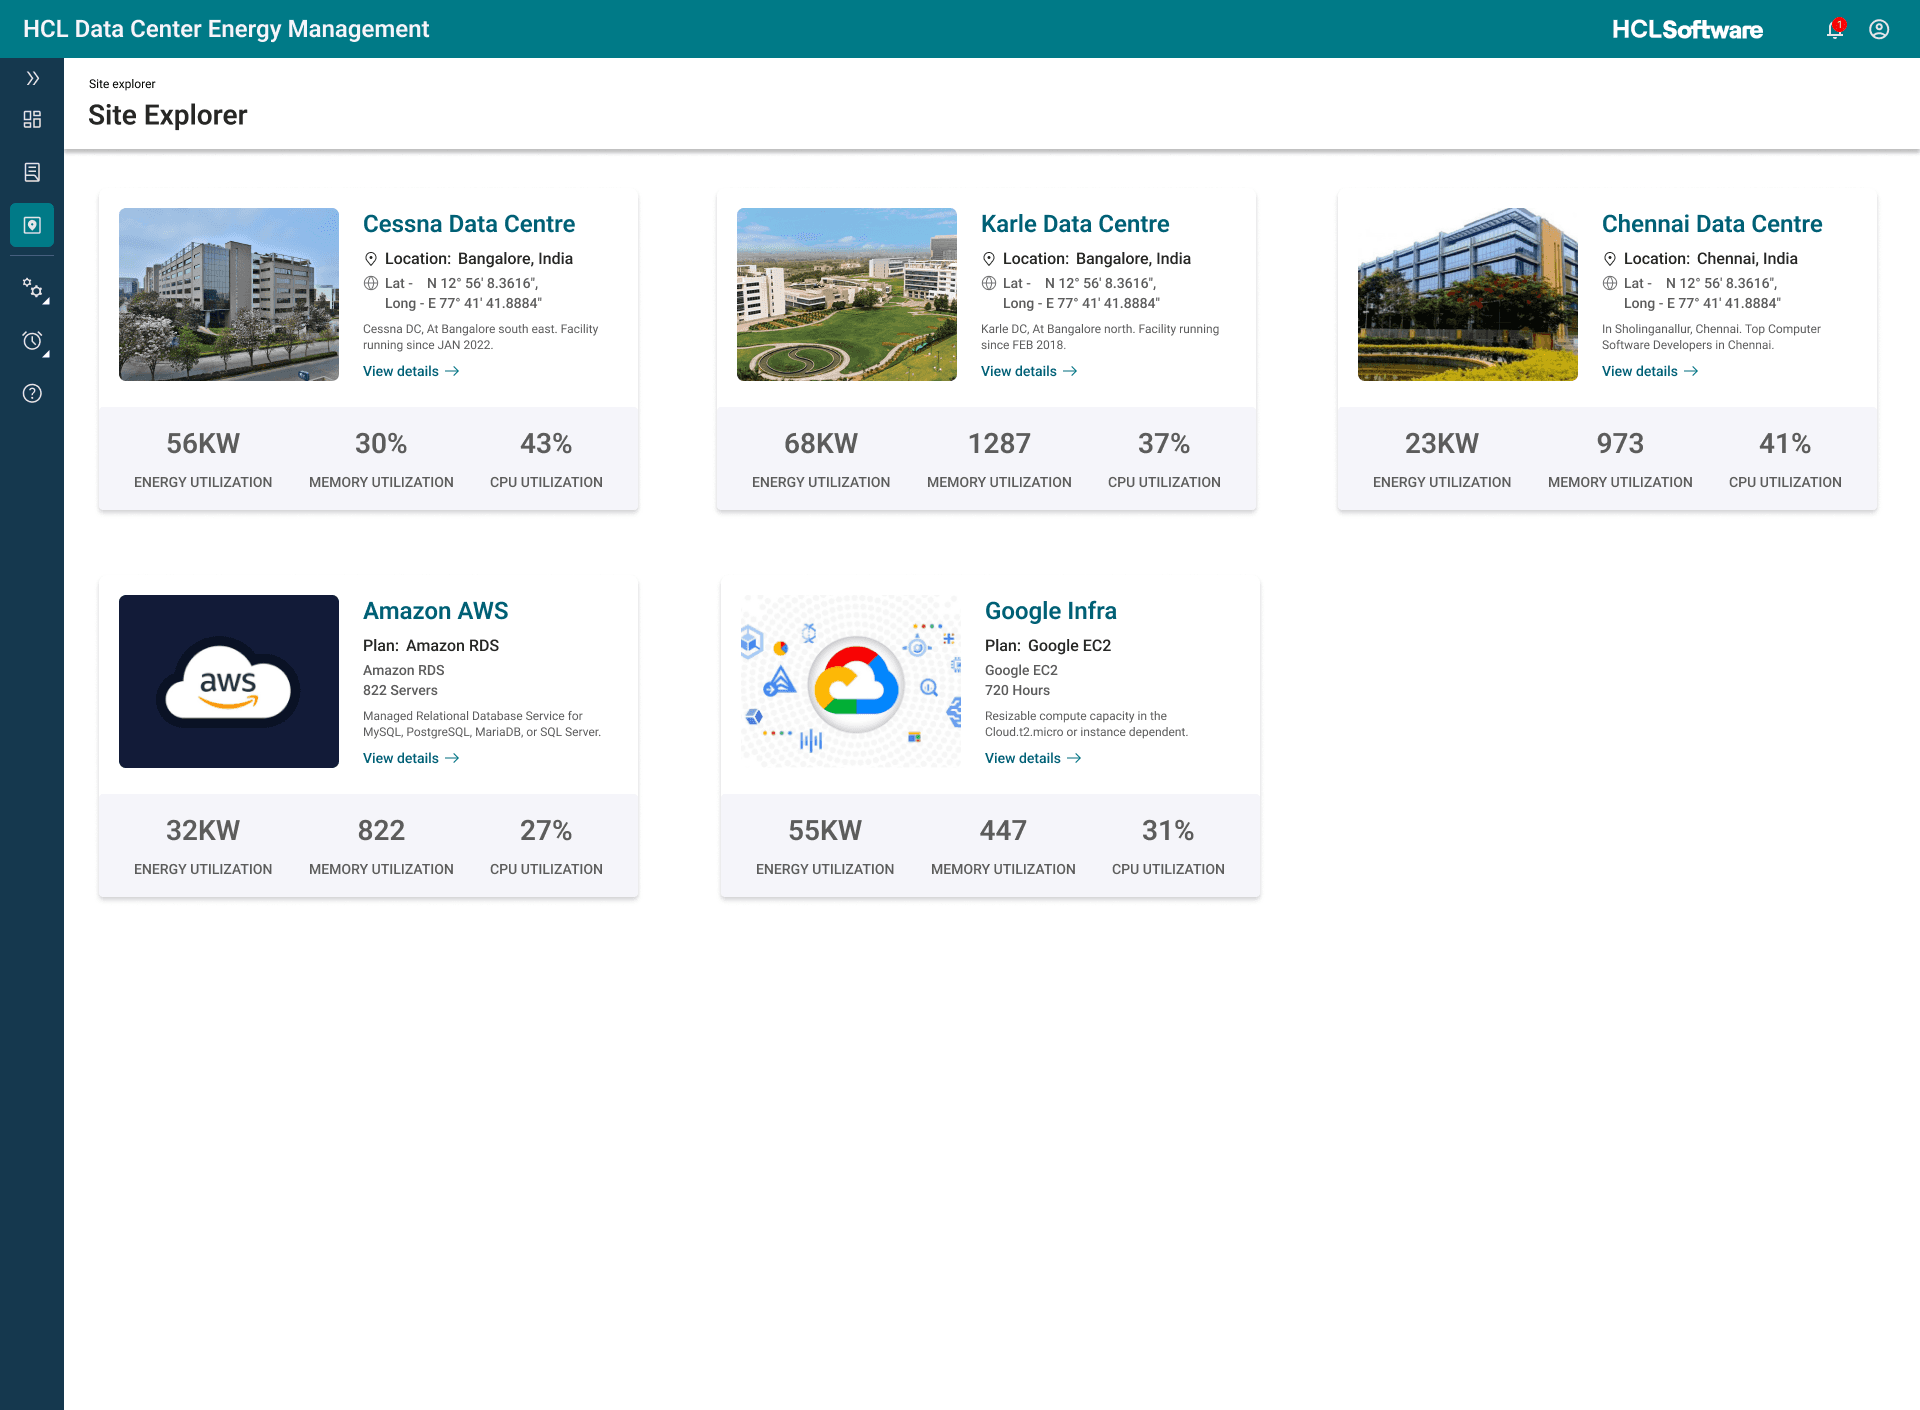Click the 30% memory utilization on Cessna

coord(381,444)
